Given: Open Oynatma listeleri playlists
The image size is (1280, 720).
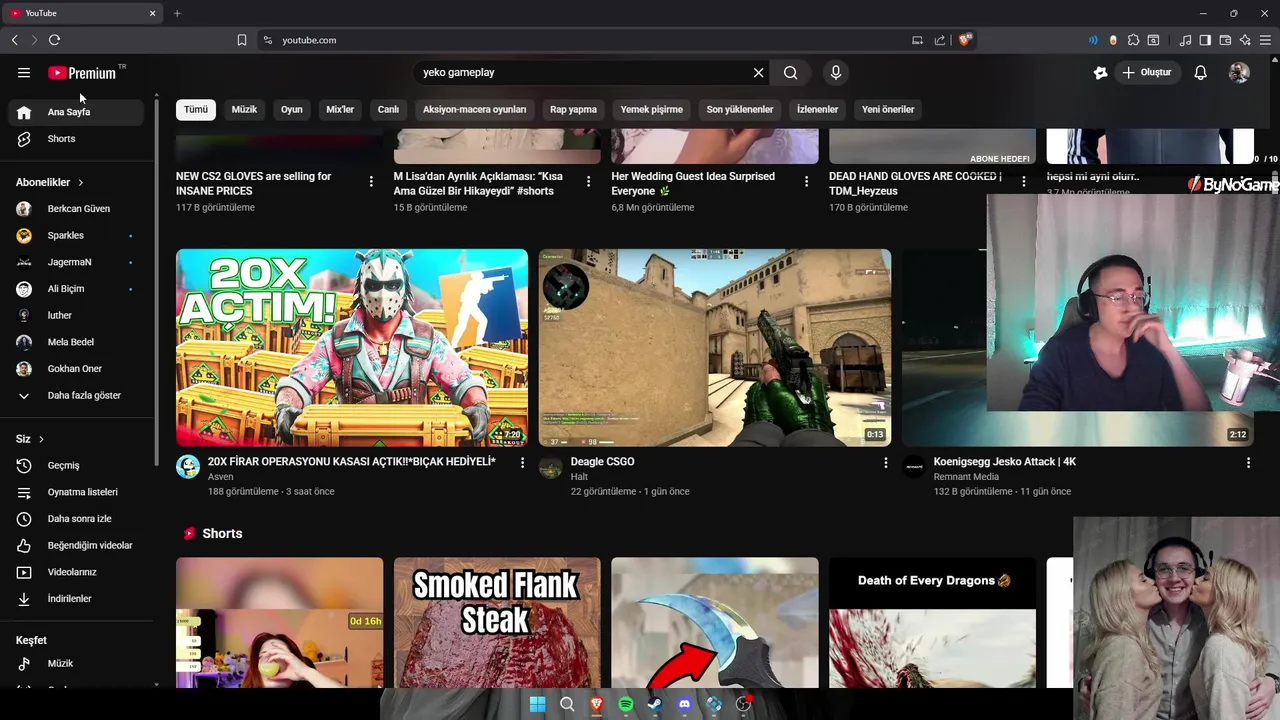Looking at the screenshot, I should [77, 492].
